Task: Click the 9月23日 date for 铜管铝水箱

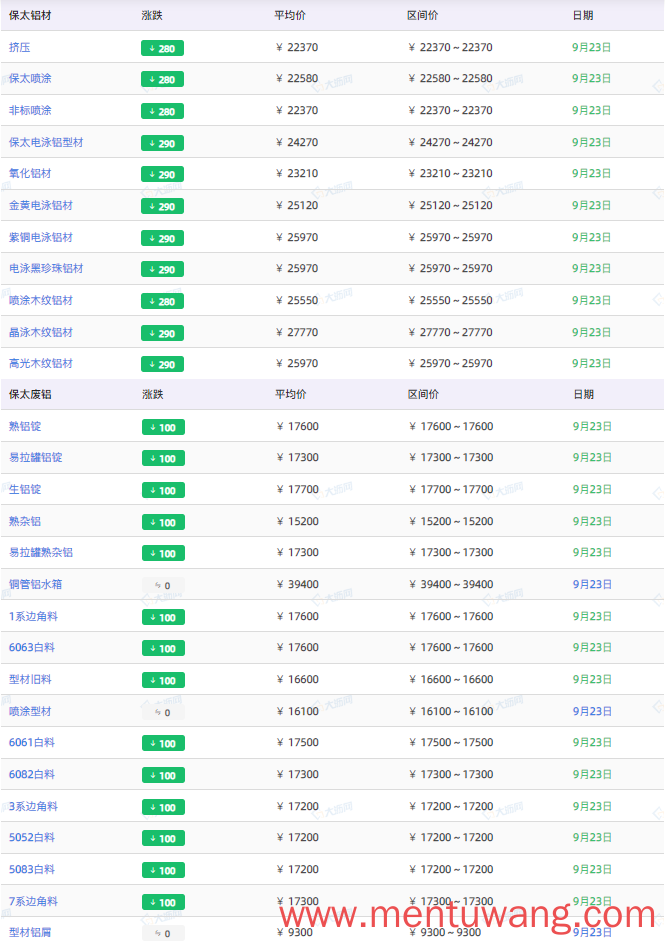Action: point(592,585)
